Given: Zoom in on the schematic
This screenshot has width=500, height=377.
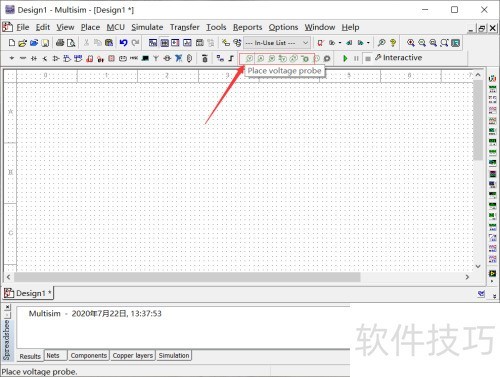Looking at the screenshot, I should 411,43.
